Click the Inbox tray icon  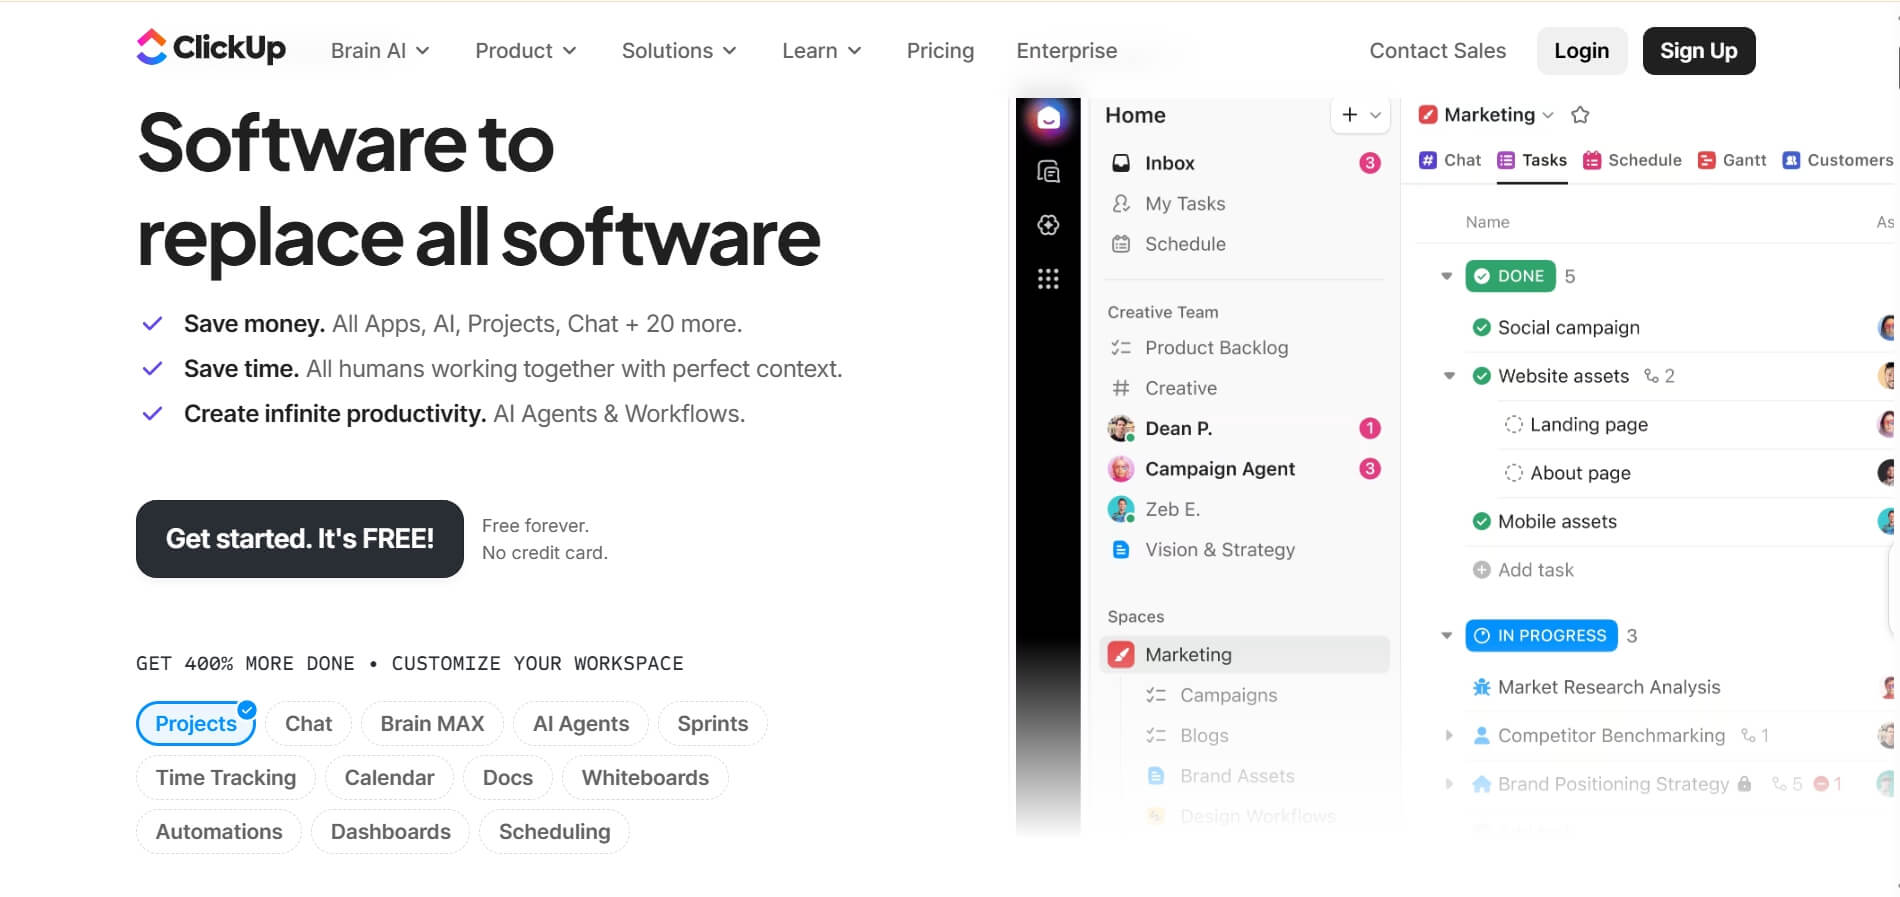(1121, 163)
